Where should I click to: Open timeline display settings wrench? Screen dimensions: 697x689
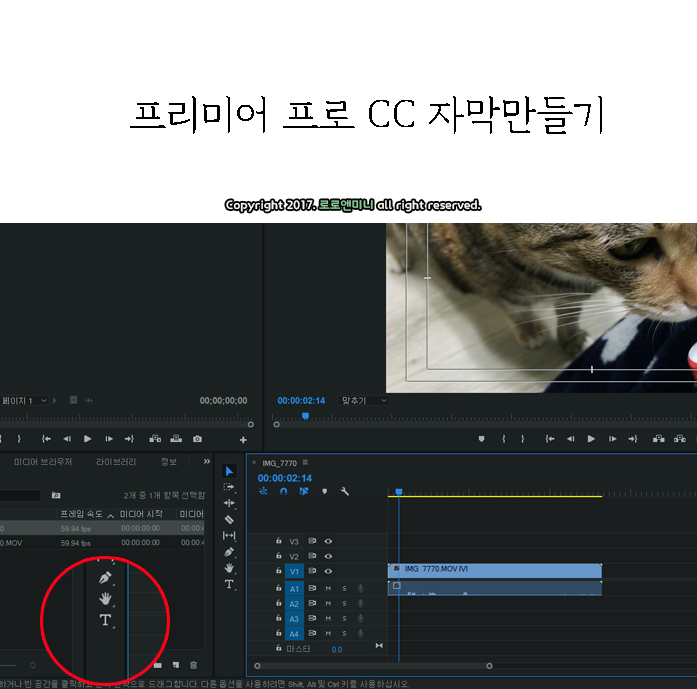click(344, 491)
